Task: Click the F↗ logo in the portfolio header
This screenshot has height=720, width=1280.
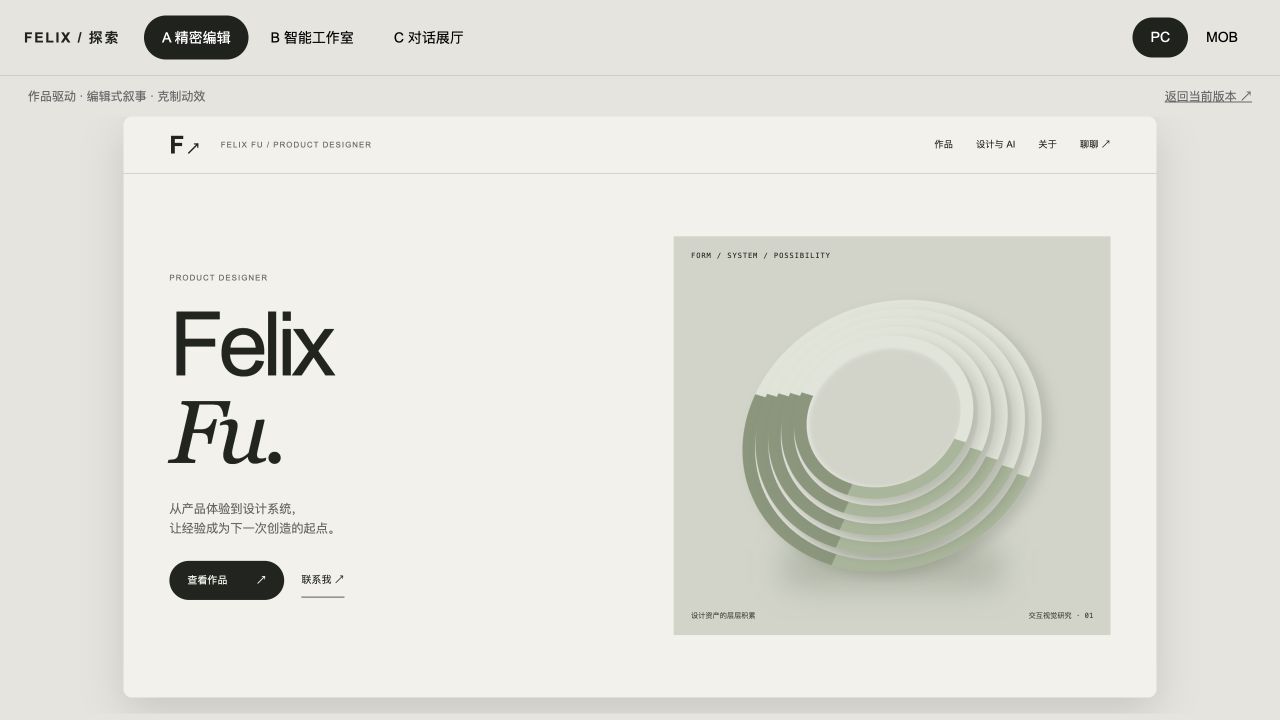Action: pos(185,145)
